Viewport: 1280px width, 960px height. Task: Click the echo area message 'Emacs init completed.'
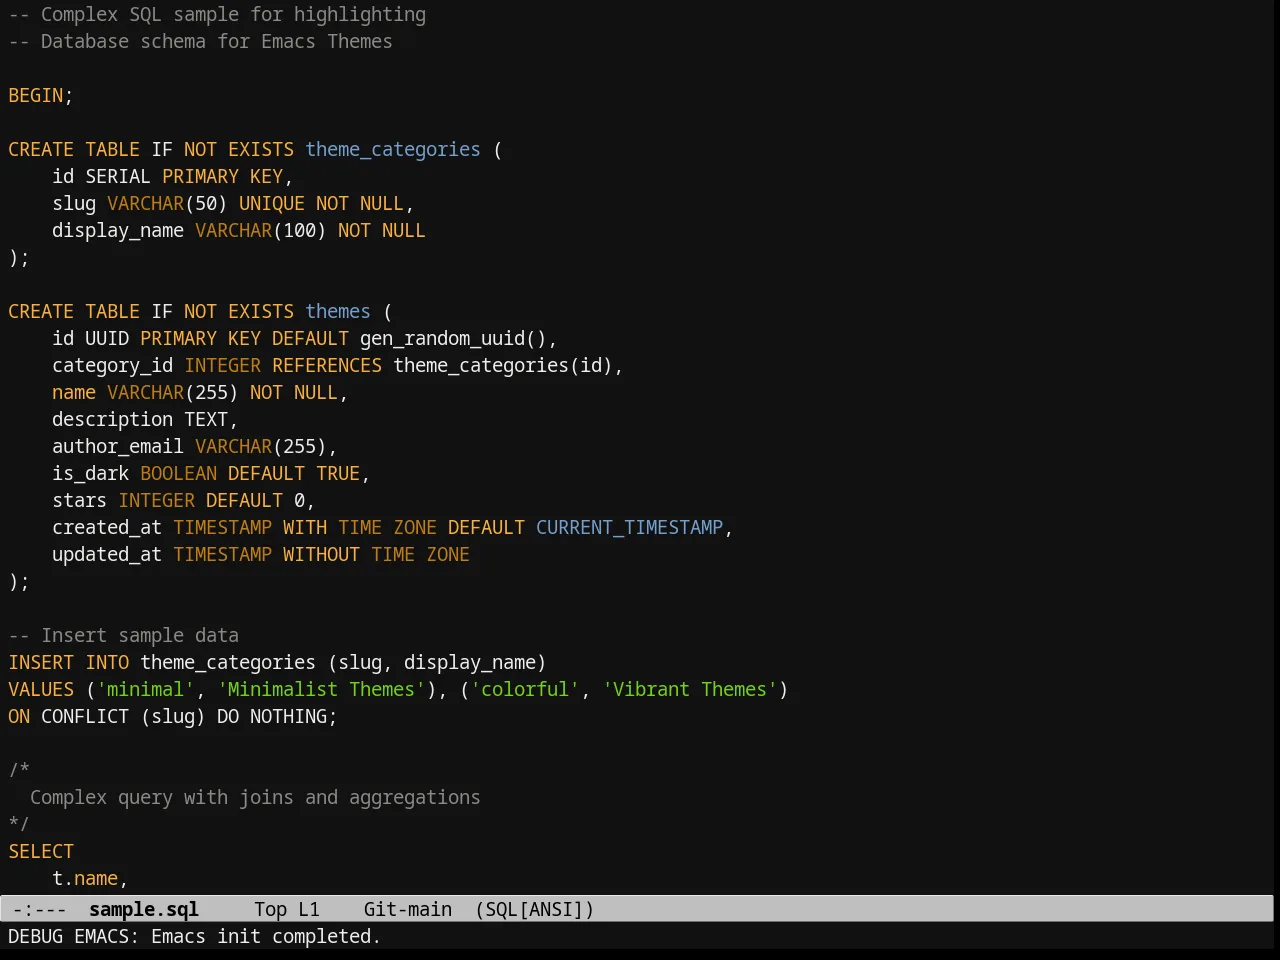[266, 936]
